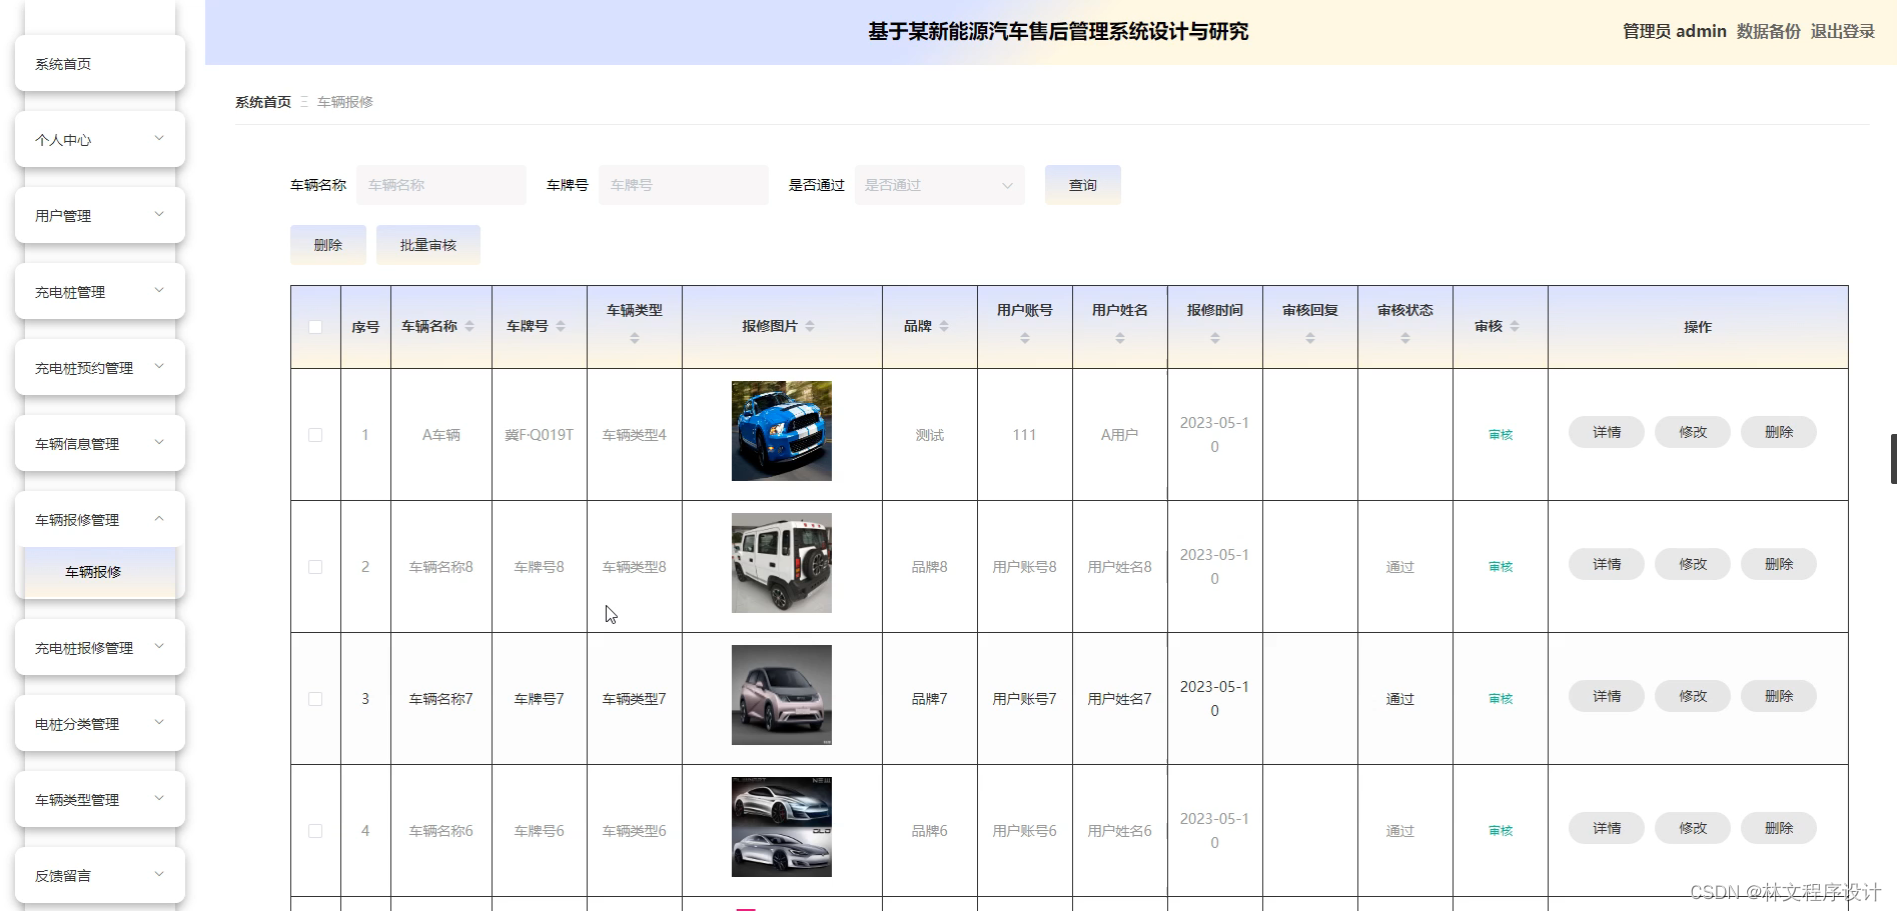Sort by 审核 column arrows
This screenshot has width=1897, height=911.
click(x=1514, y=326)
